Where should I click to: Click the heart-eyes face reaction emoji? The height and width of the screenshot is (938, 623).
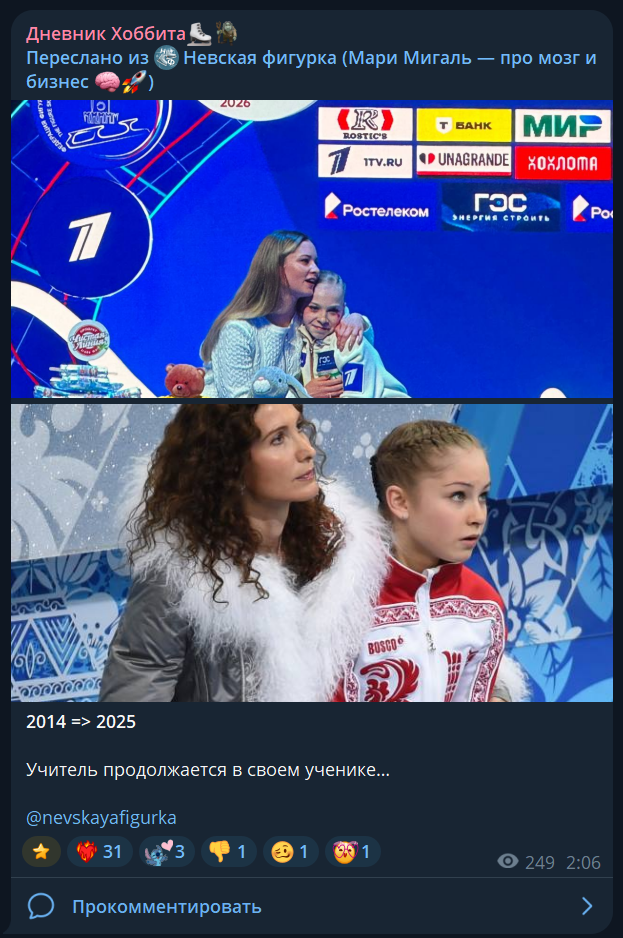coord(344,851)
